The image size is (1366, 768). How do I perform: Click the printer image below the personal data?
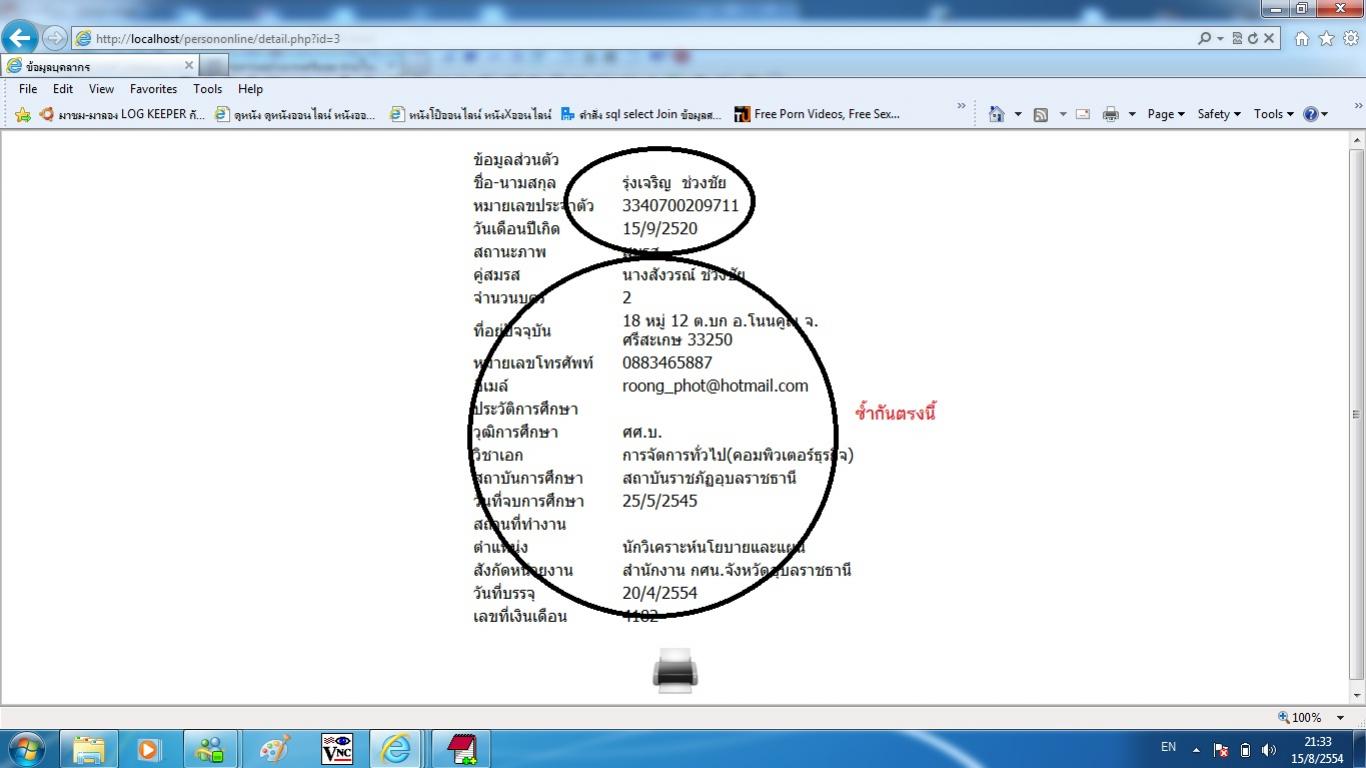pyautogui.click(x=675, y=670)
